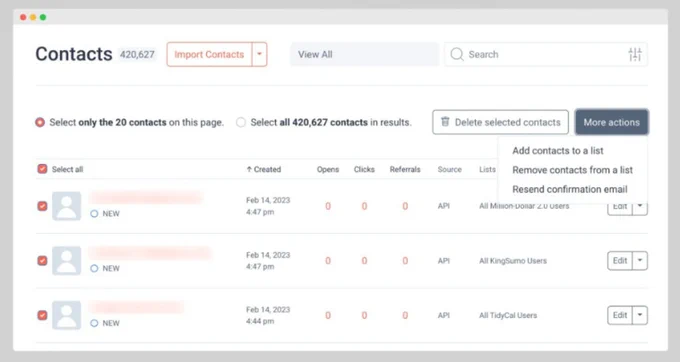
Task: Open the View All dropdown
Action: click(x=364, y=54)
